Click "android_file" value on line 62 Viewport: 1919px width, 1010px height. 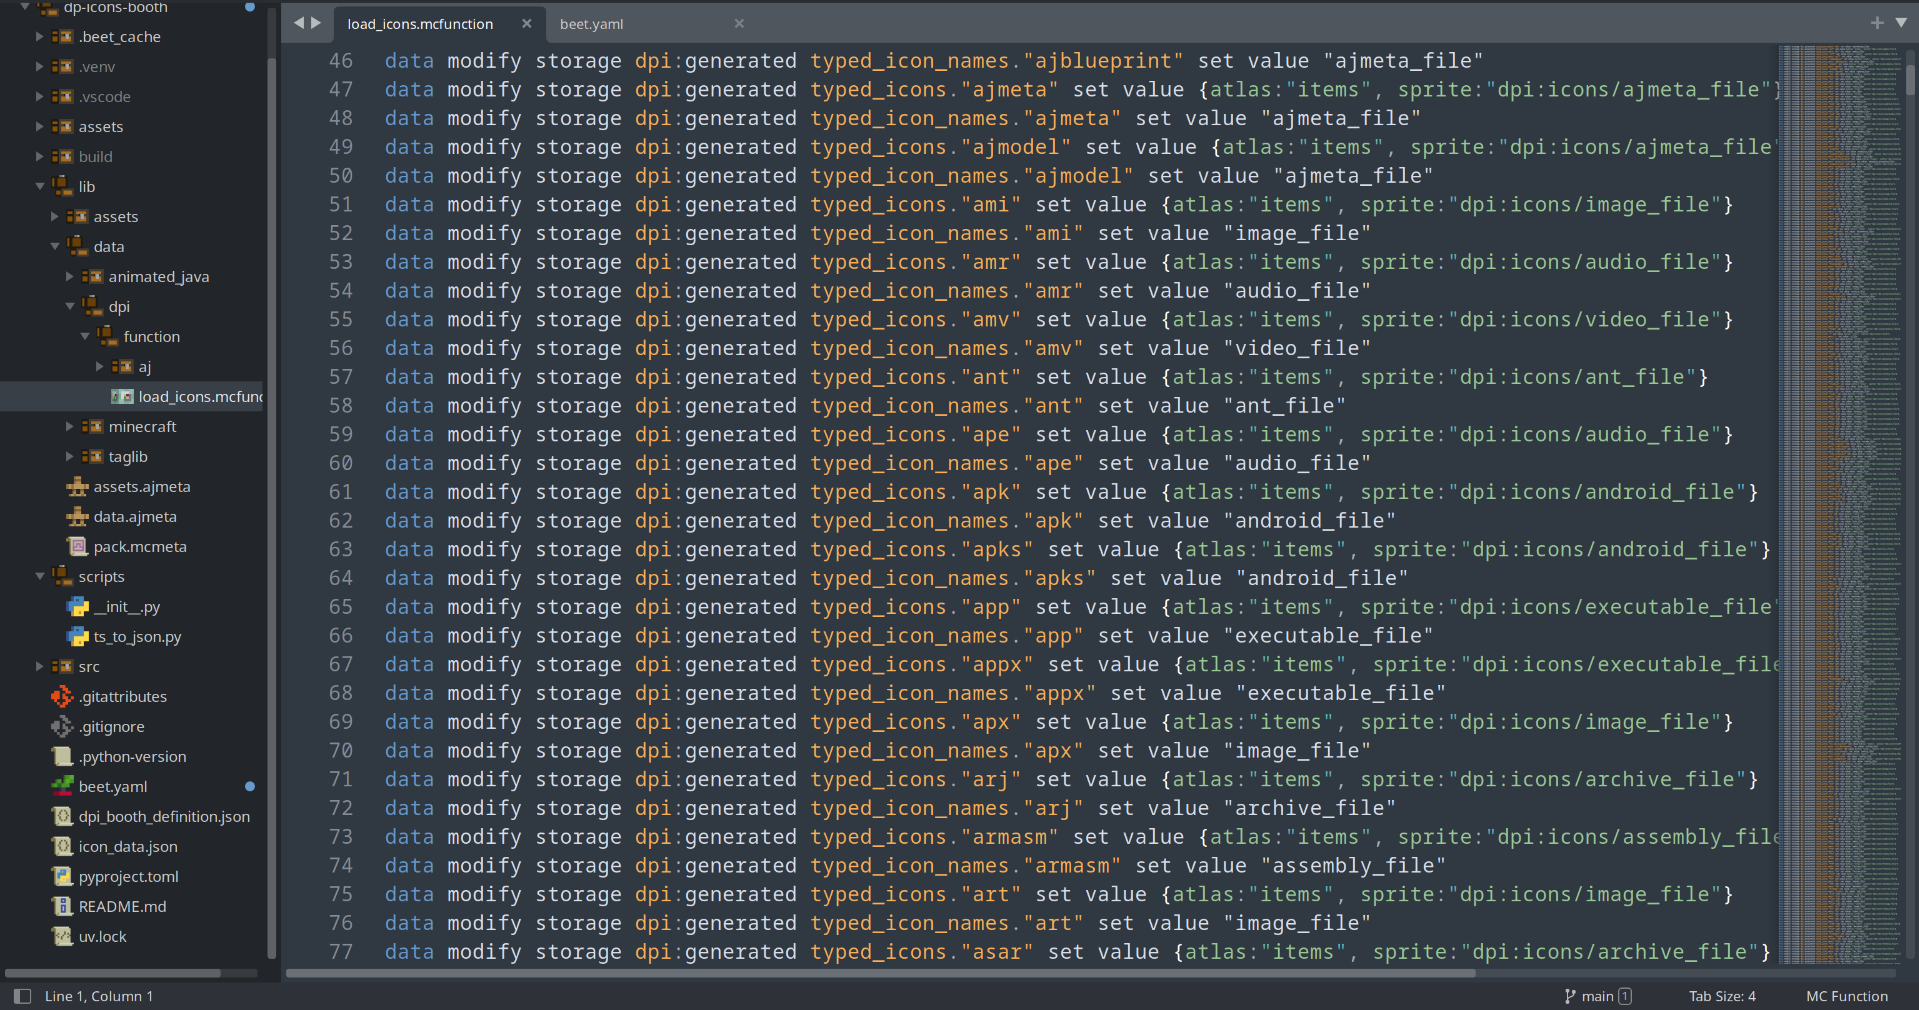[x=1310, y=521]
